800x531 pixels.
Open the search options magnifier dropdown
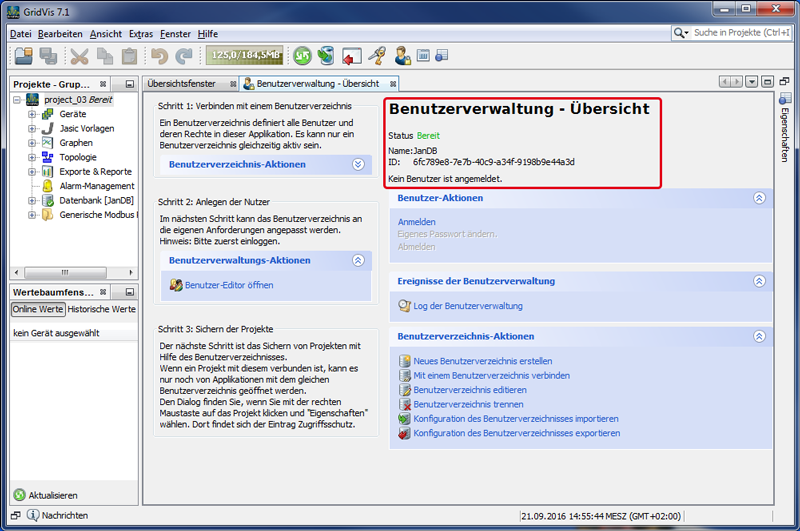click(x=681, y=33)
